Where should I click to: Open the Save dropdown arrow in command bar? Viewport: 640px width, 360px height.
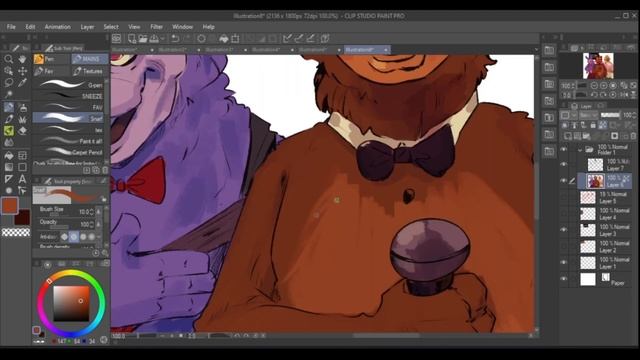tap(162, 38)
